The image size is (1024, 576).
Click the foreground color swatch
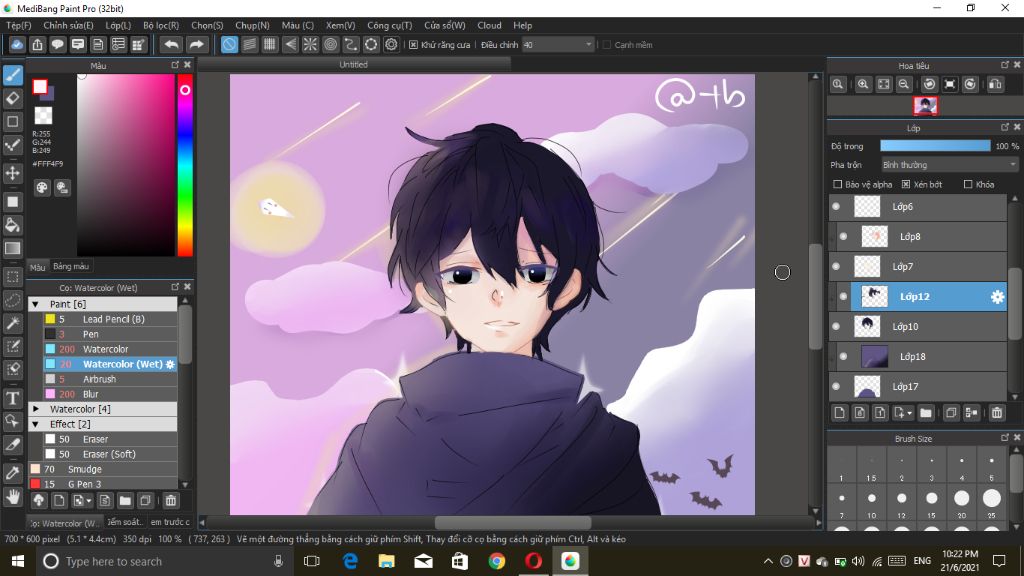(x=40, y=86)
